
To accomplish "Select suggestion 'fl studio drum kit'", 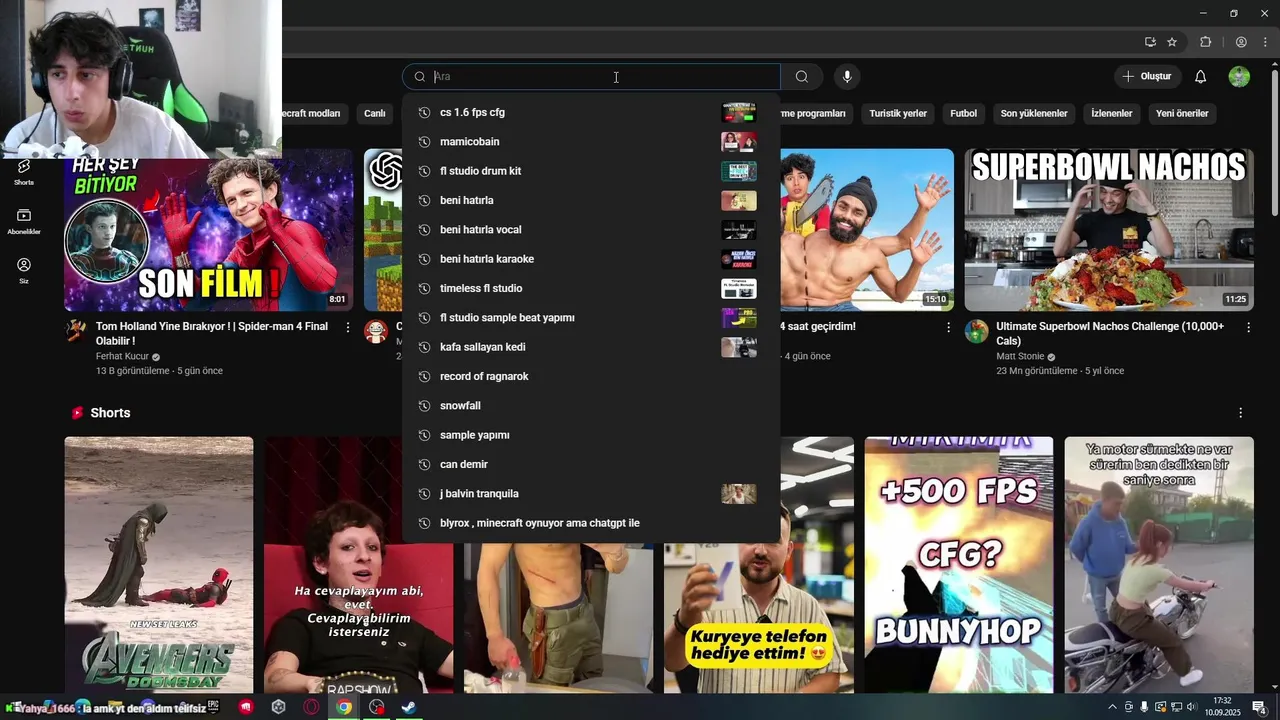I will (591, 171).
